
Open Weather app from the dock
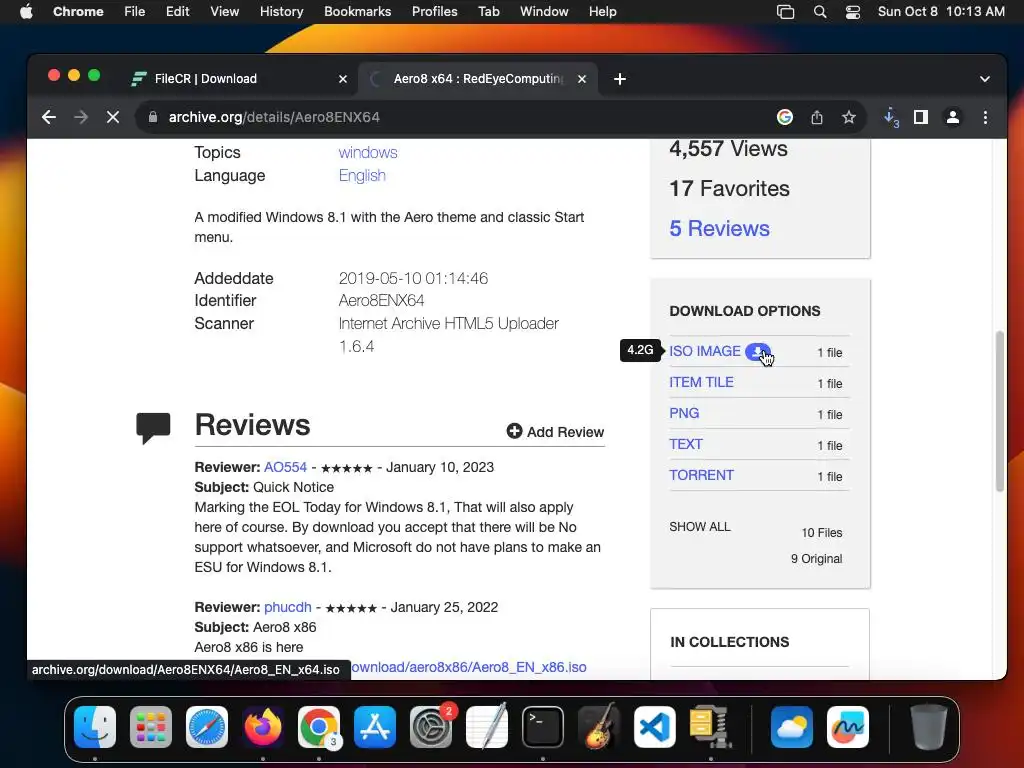tap(792, 727)
